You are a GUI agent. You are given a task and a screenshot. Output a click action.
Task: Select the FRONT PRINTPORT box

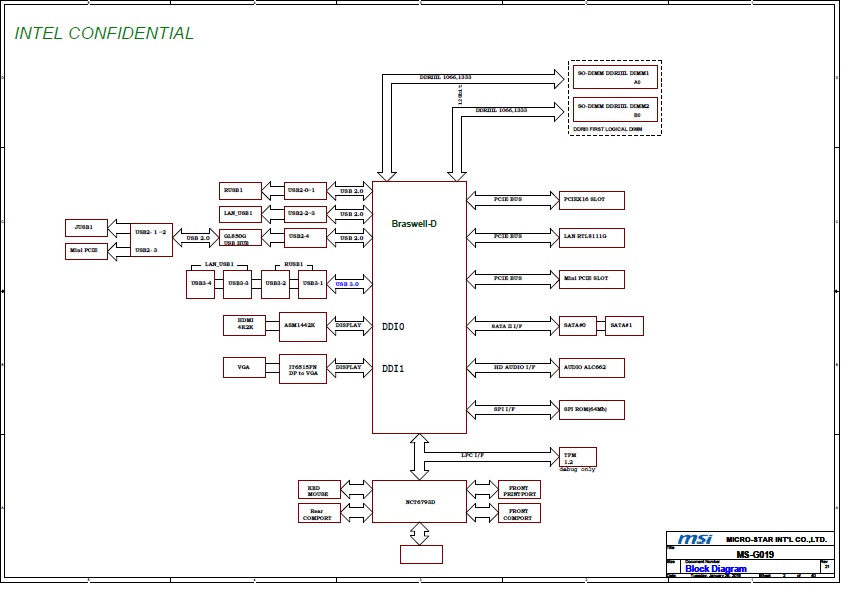coord(519,490)
